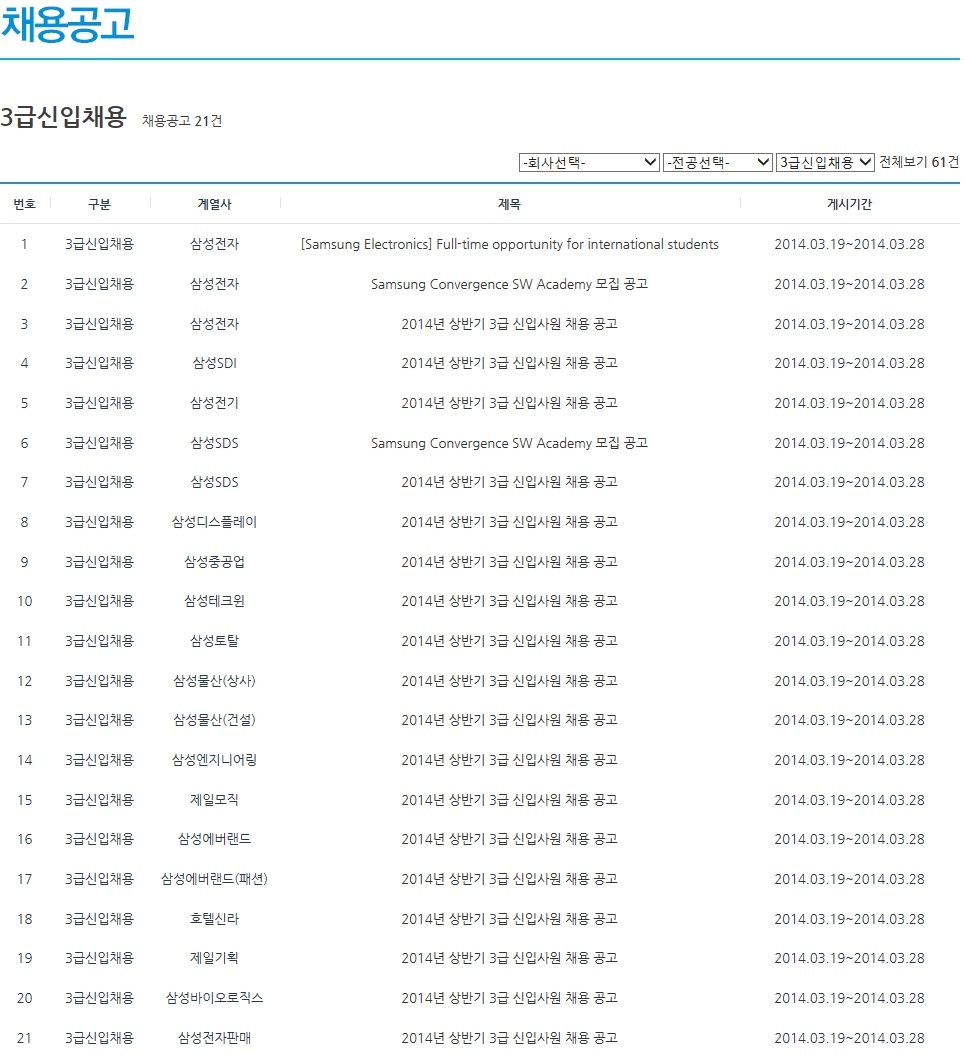Open the 3급신입채용 category dropdown
964x1056 pixels.
pos(825,162)
